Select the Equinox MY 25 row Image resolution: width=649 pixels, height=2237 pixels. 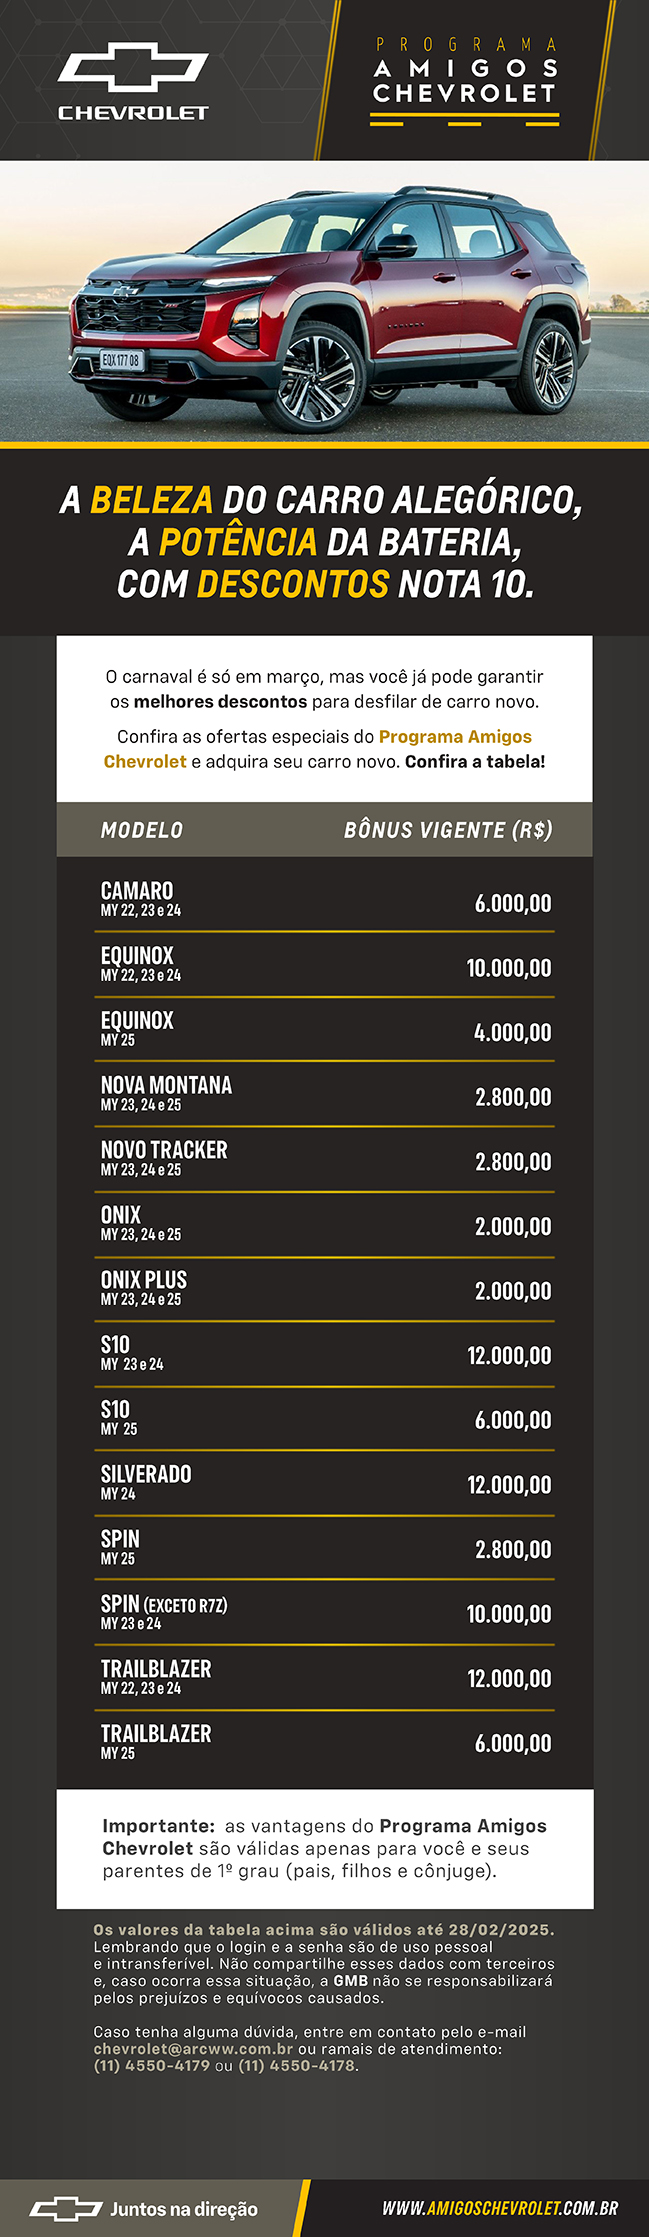[x=326, y=1029]
